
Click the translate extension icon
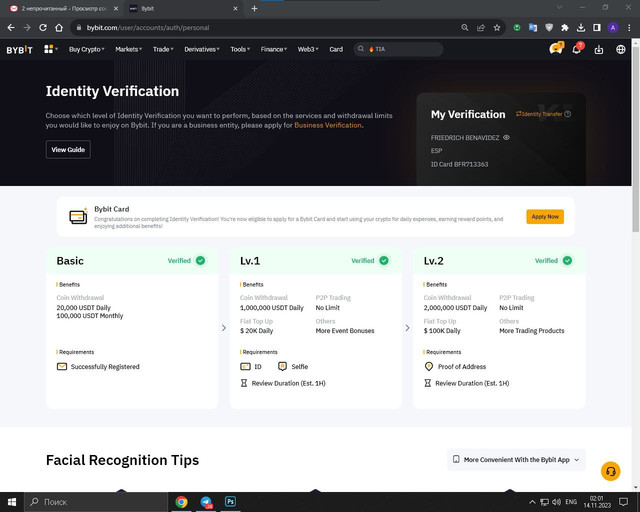pyautogui.click(x=533, y=27)
